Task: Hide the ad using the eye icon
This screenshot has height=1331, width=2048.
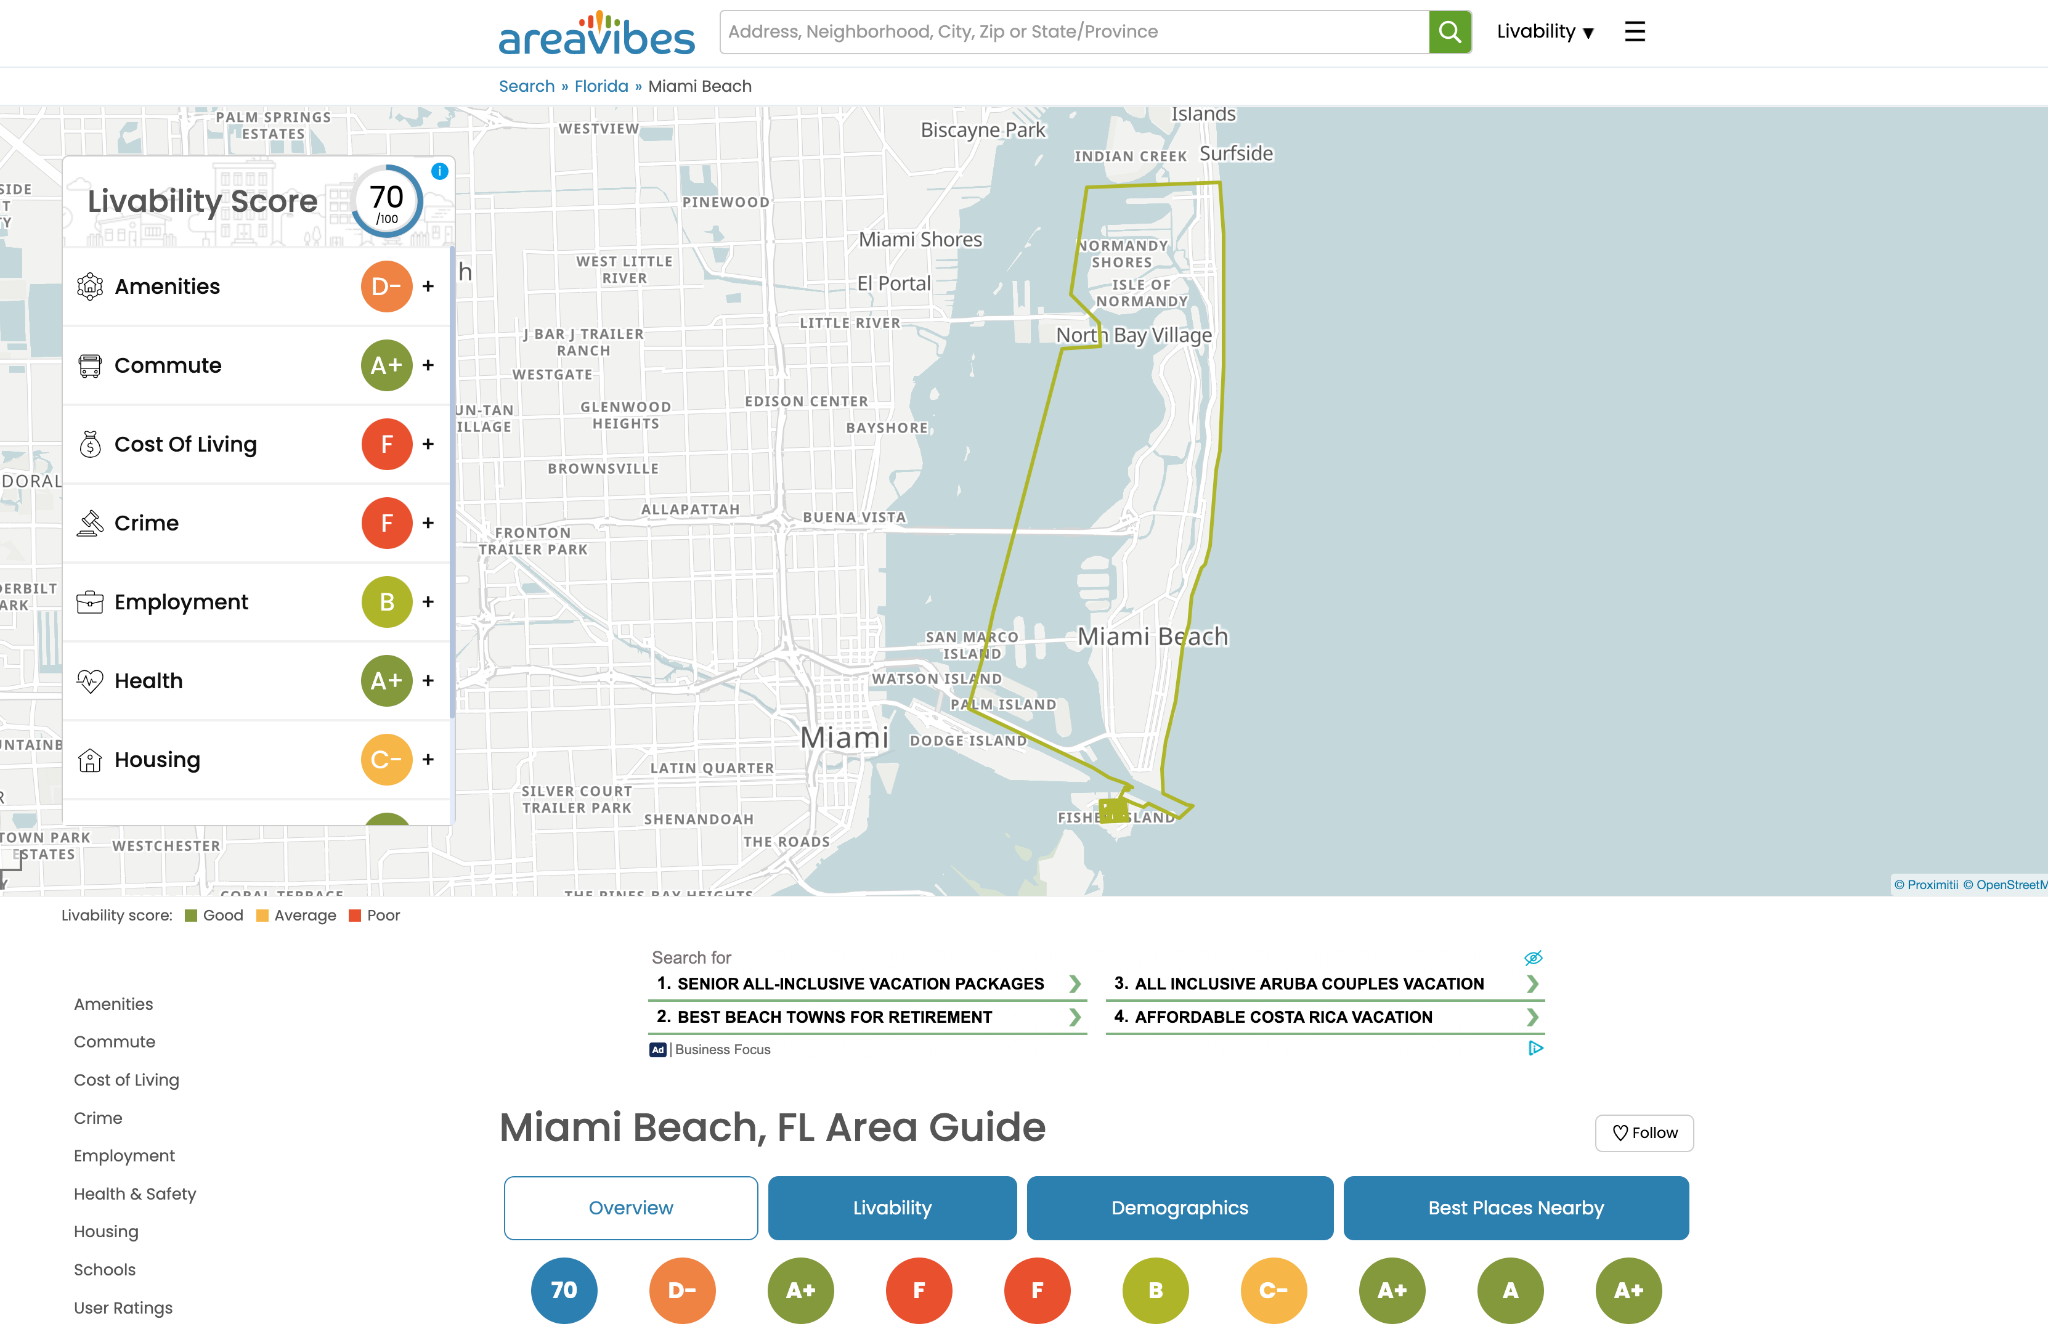Action: [1533, 958]
